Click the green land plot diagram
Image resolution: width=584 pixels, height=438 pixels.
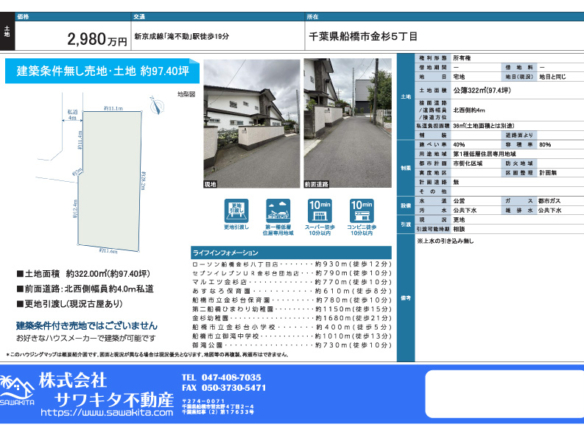[110, 181]
